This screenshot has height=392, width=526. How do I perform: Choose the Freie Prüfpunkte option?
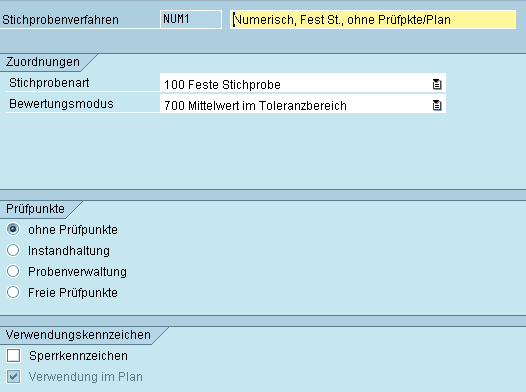pyautogui.click(x=13, y=292)
